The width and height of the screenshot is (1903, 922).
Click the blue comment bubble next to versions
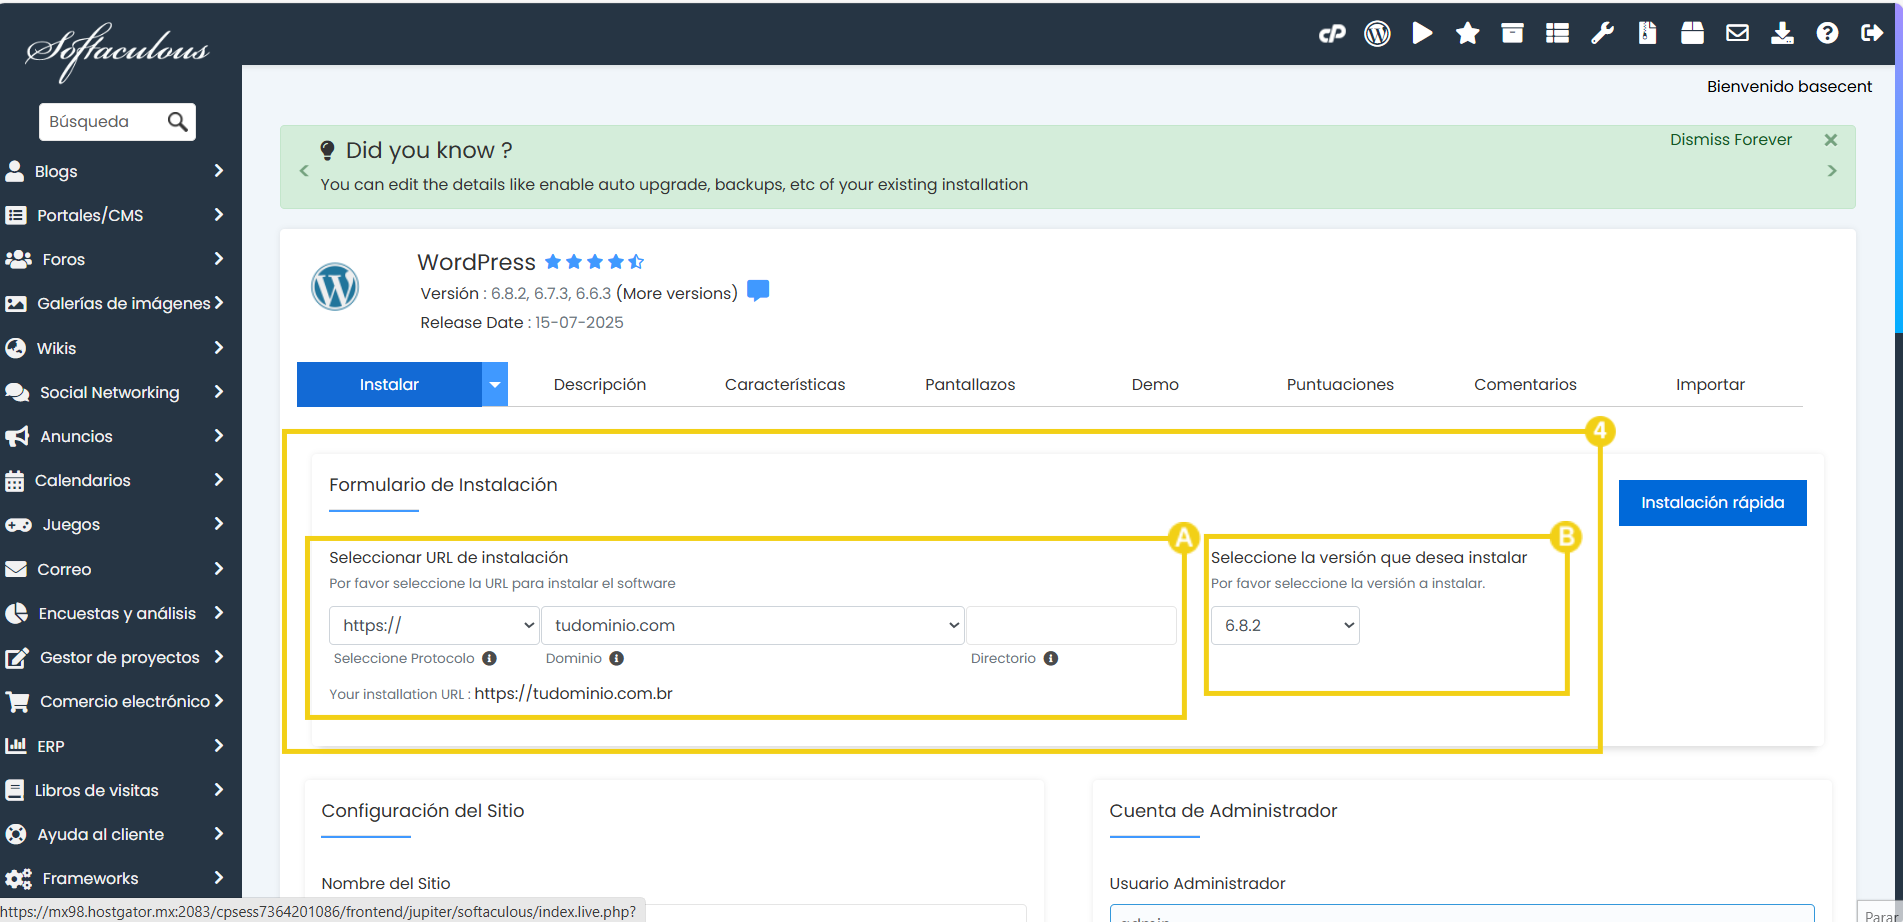(x=758, y=291)
